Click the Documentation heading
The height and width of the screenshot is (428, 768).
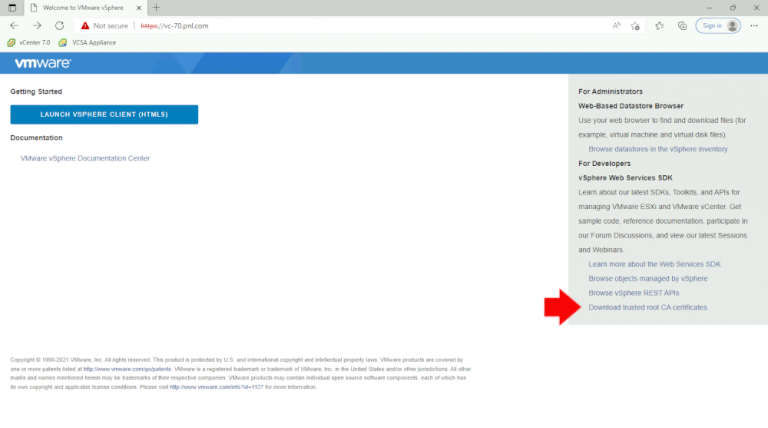pos(36,138)
